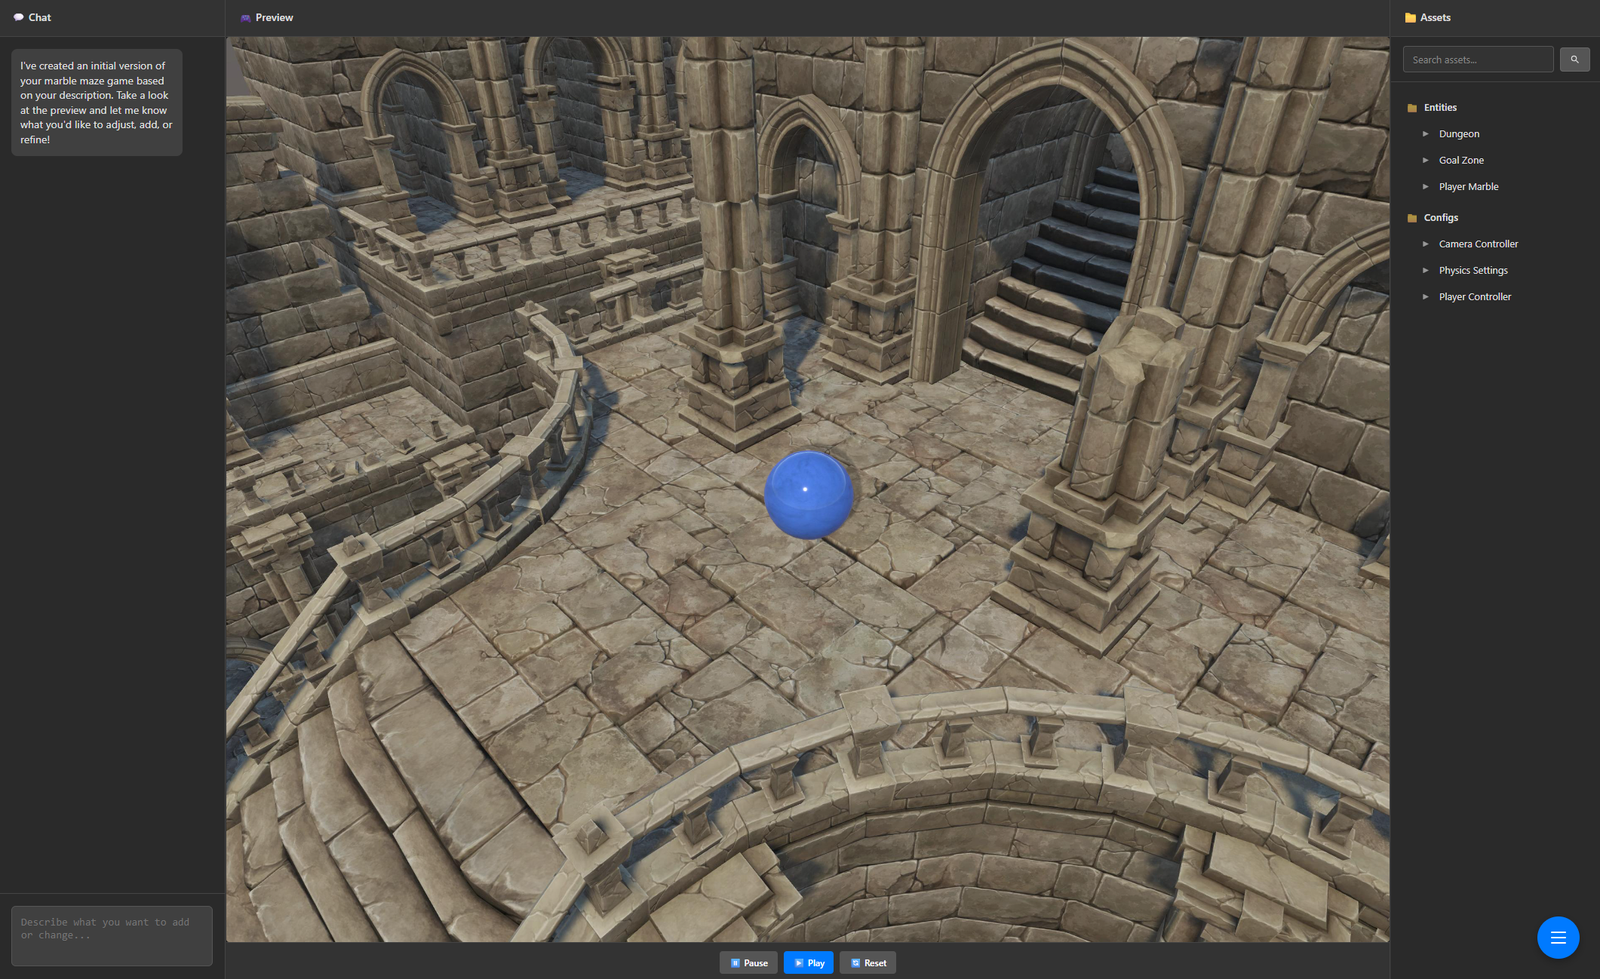
Task: Click the Pause button
Action: click(x=748, y=963)
